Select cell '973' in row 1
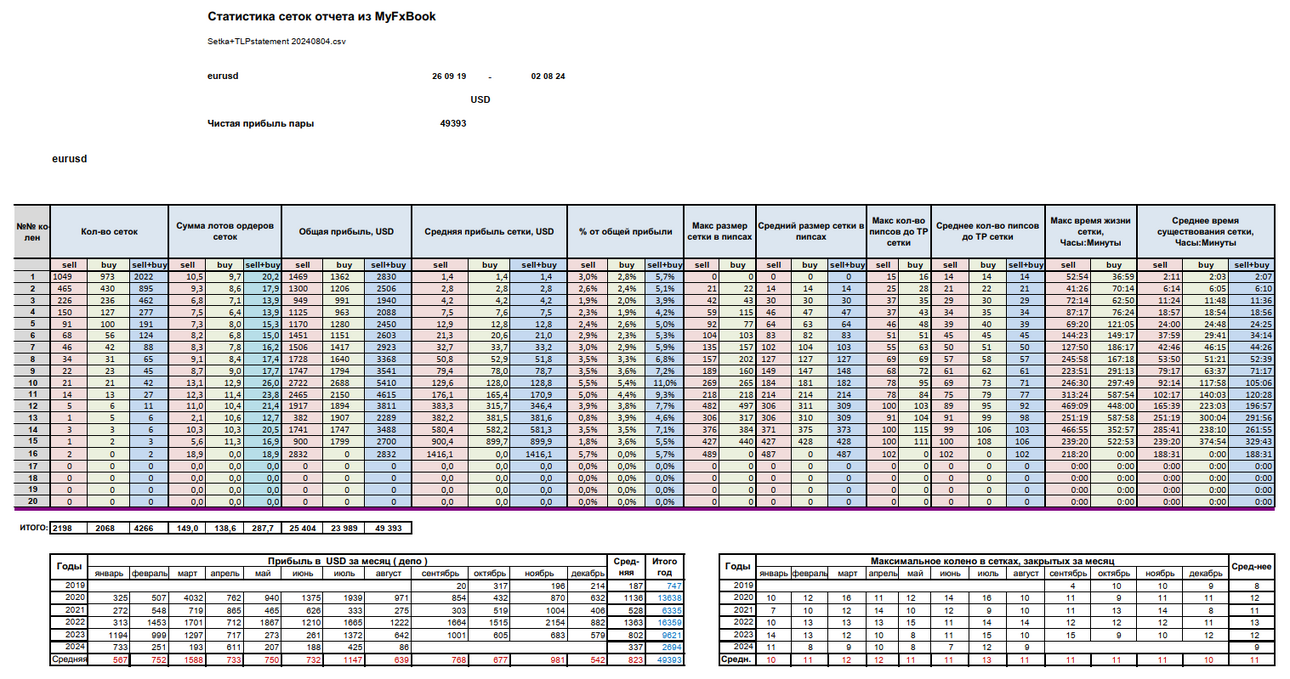 (x=108, y=275)
